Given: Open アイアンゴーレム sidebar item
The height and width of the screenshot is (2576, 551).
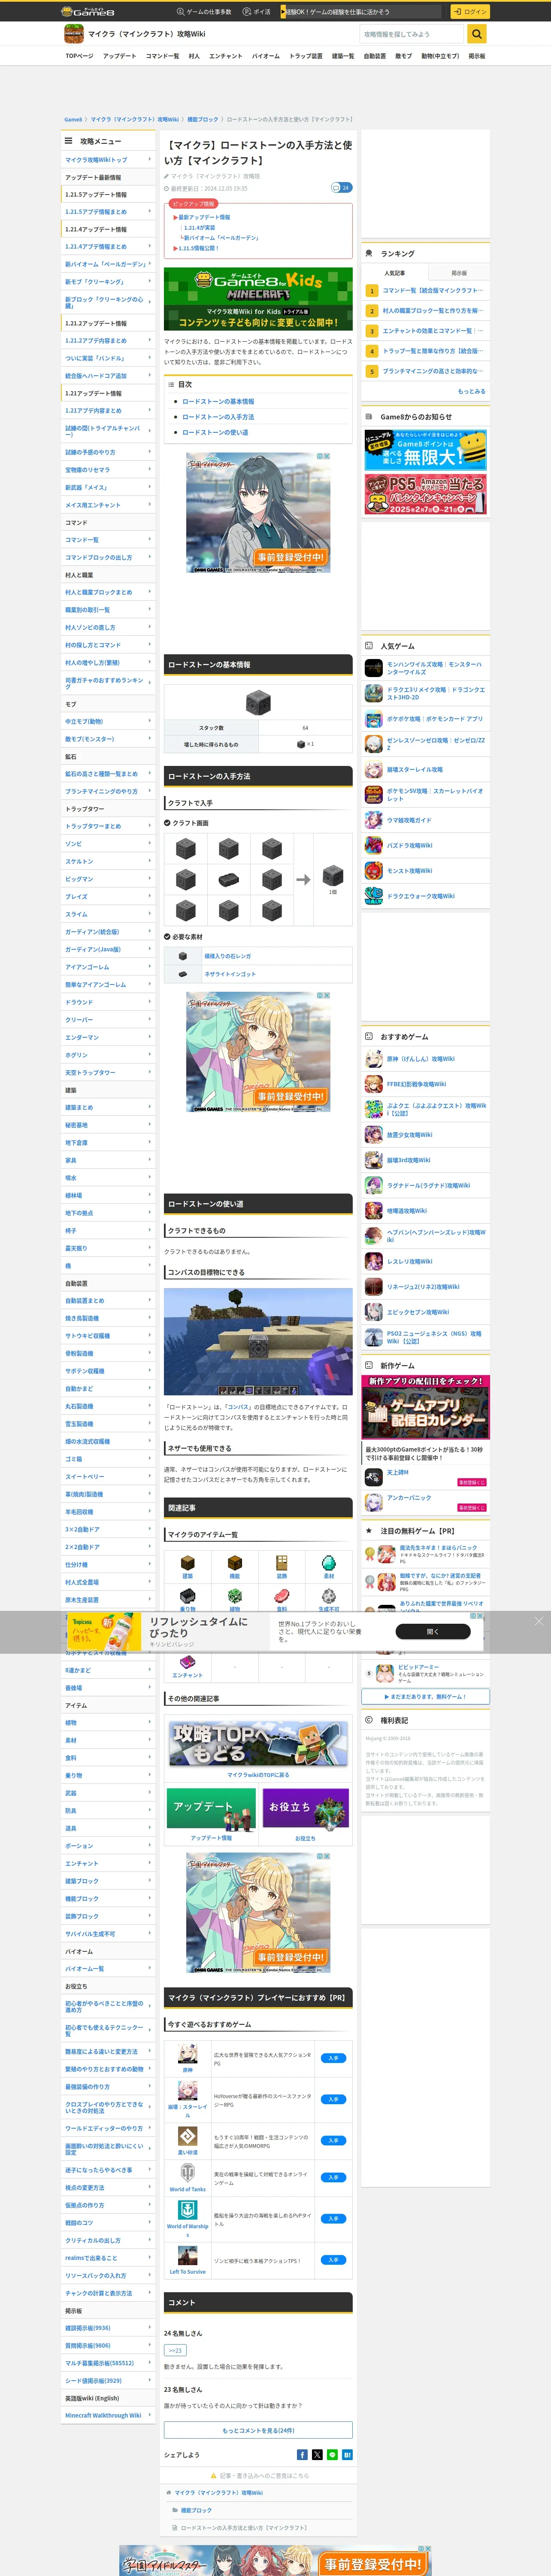Looking at the screenshot, I should [108, 967].
